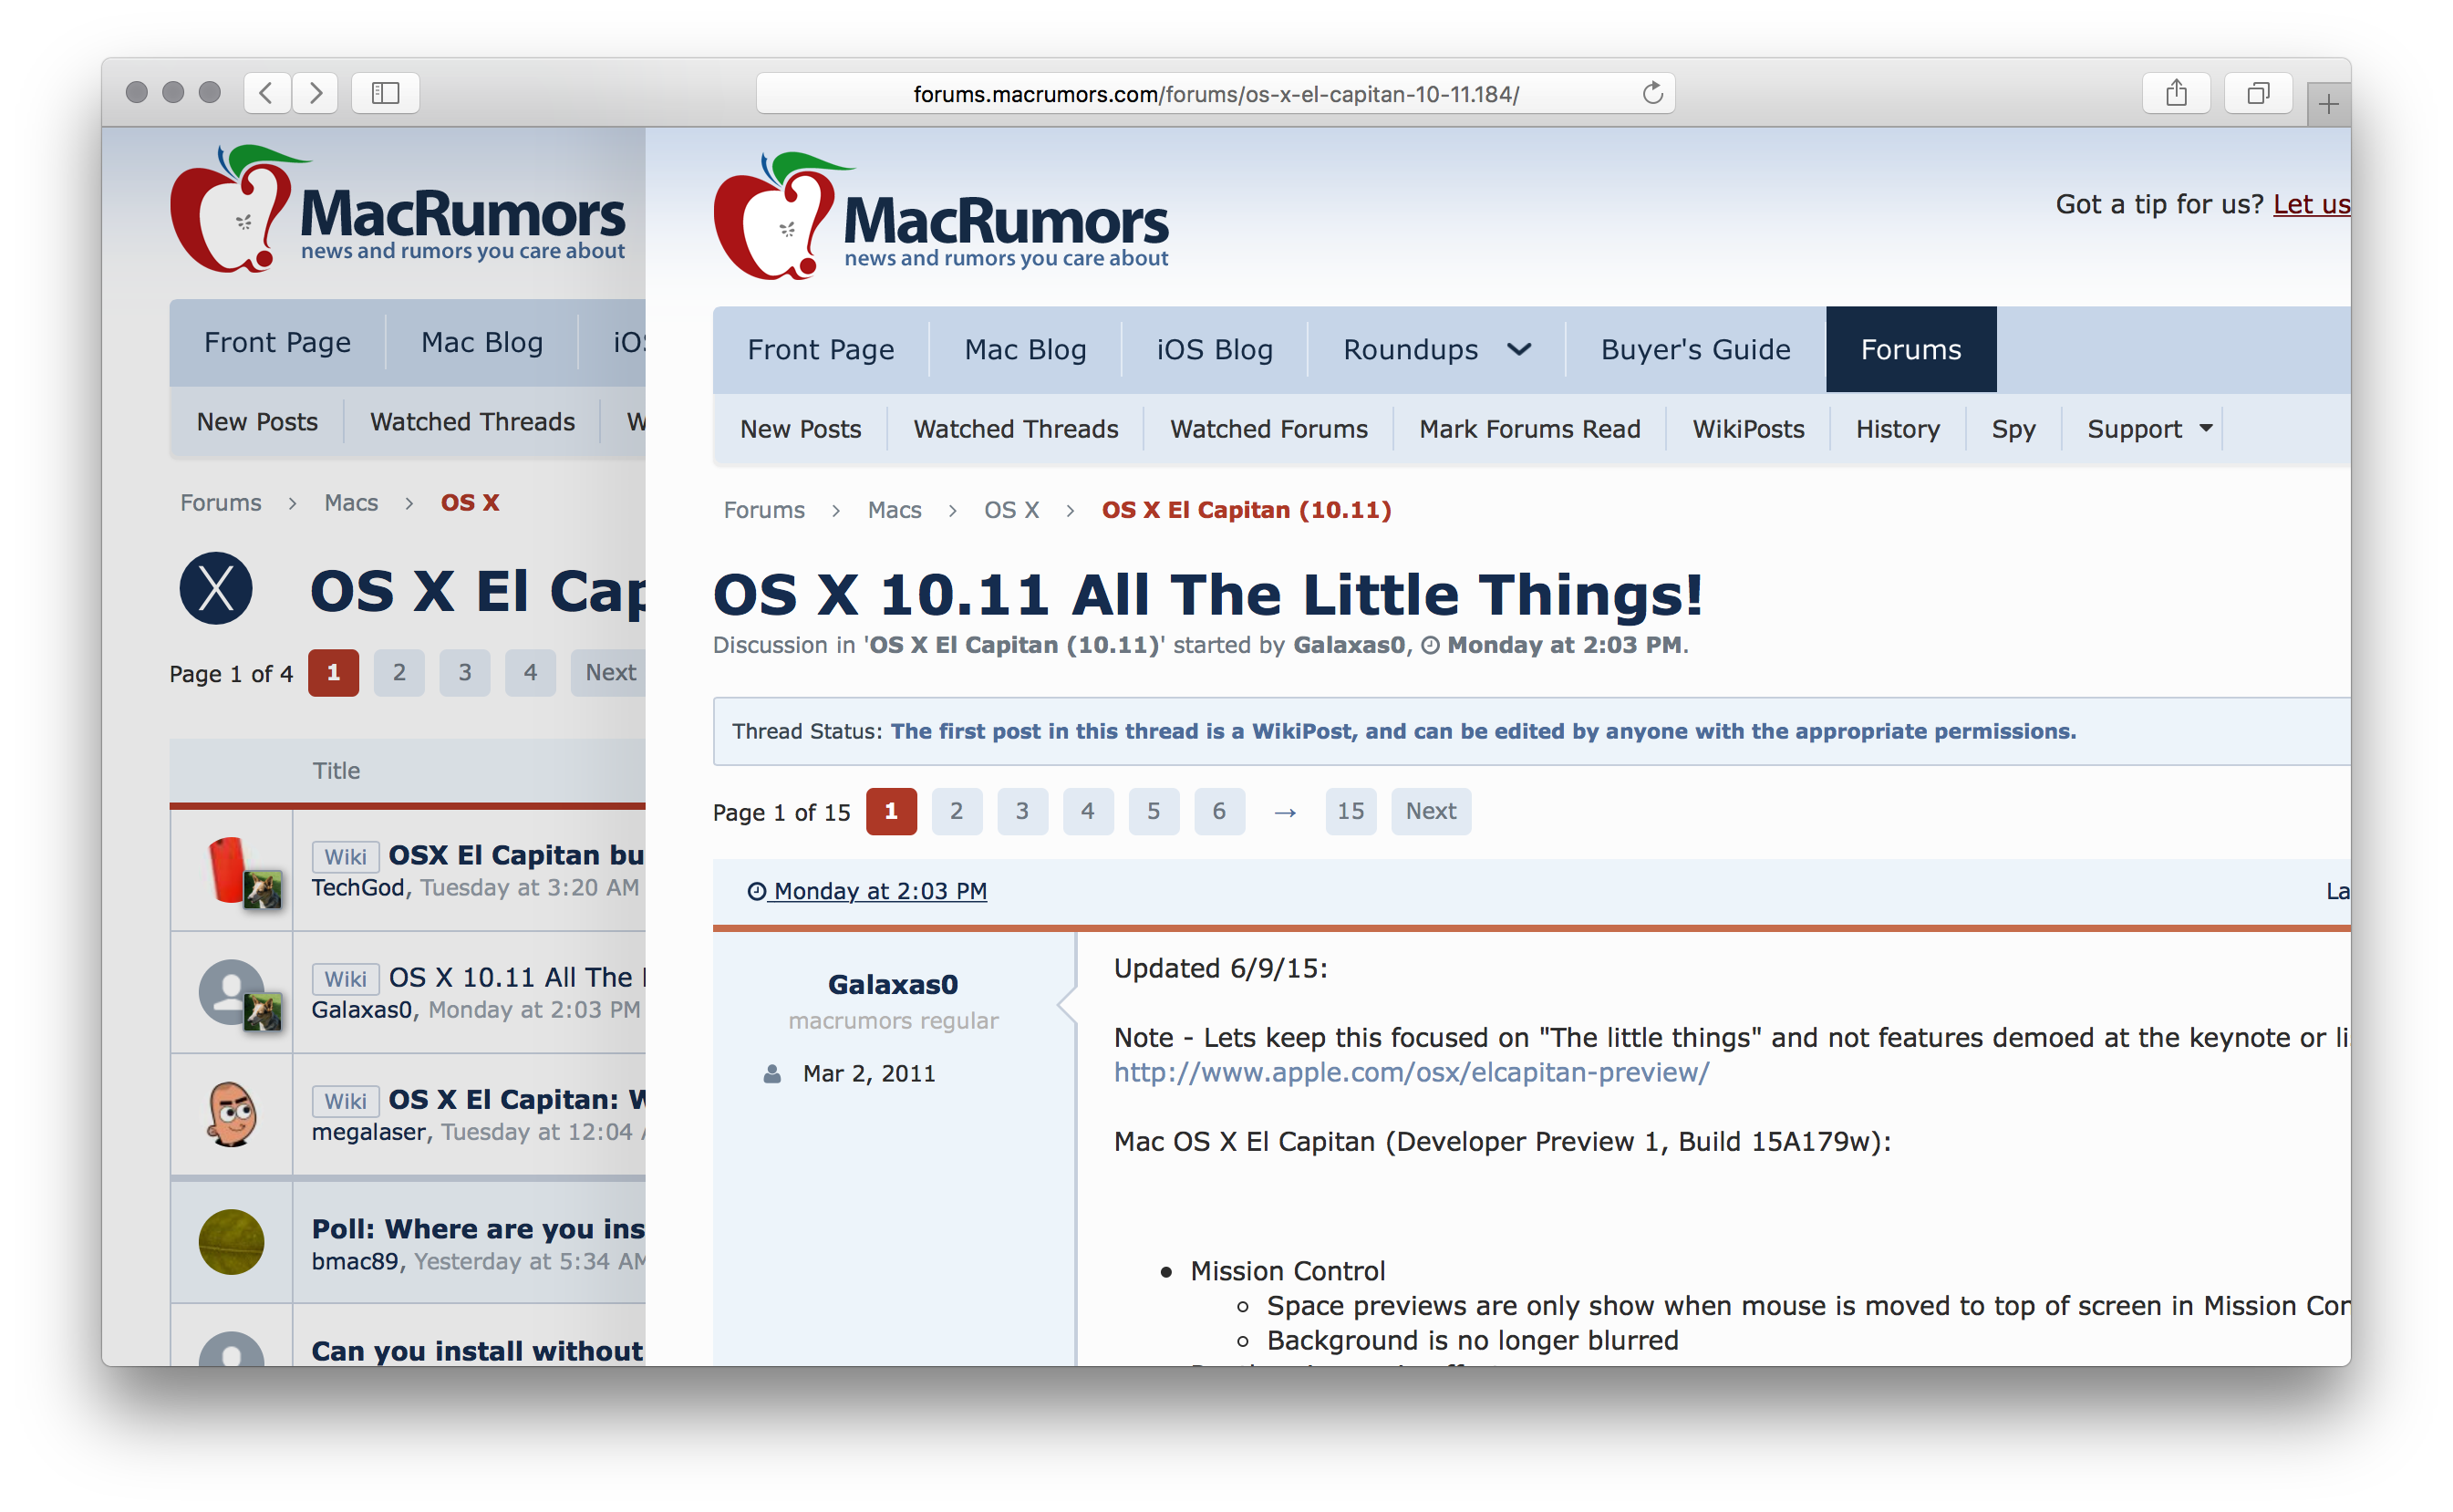2453x1512 pixels.
Task: Select the Forums tab
Action: pos(1911,349)
